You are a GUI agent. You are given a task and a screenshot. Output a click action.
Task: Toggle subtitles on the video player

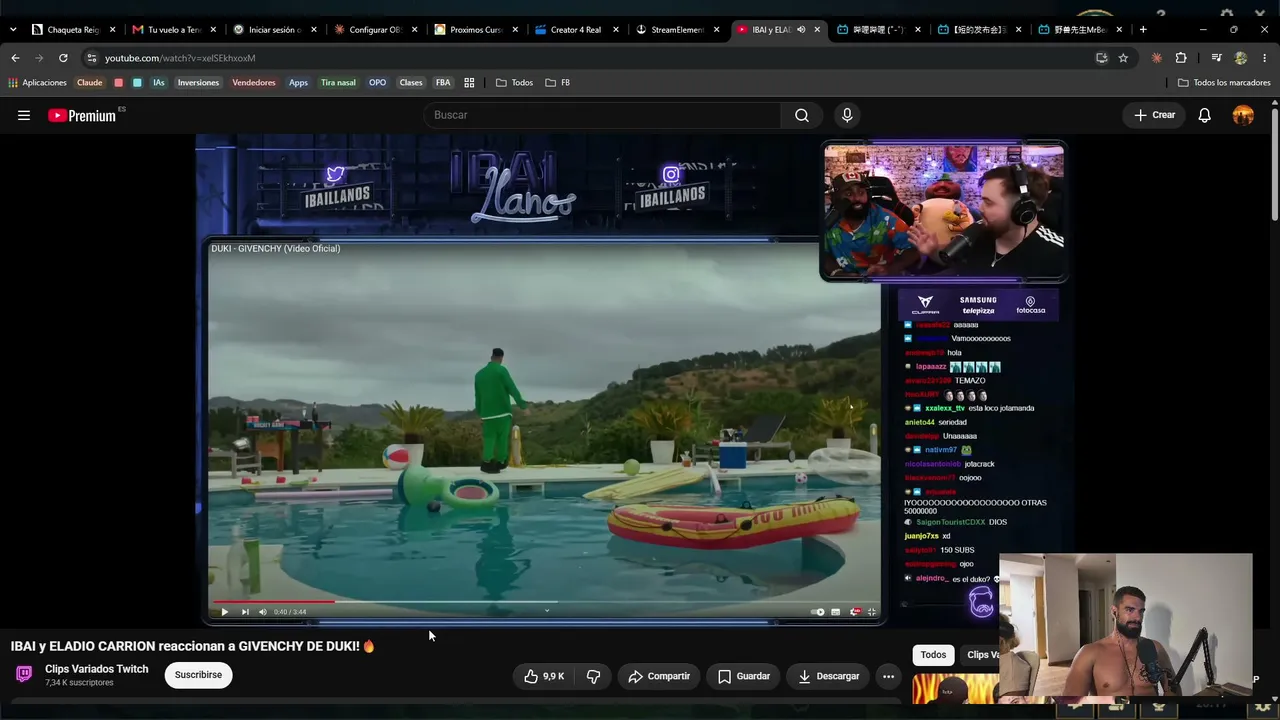click(x=836, y=612)
